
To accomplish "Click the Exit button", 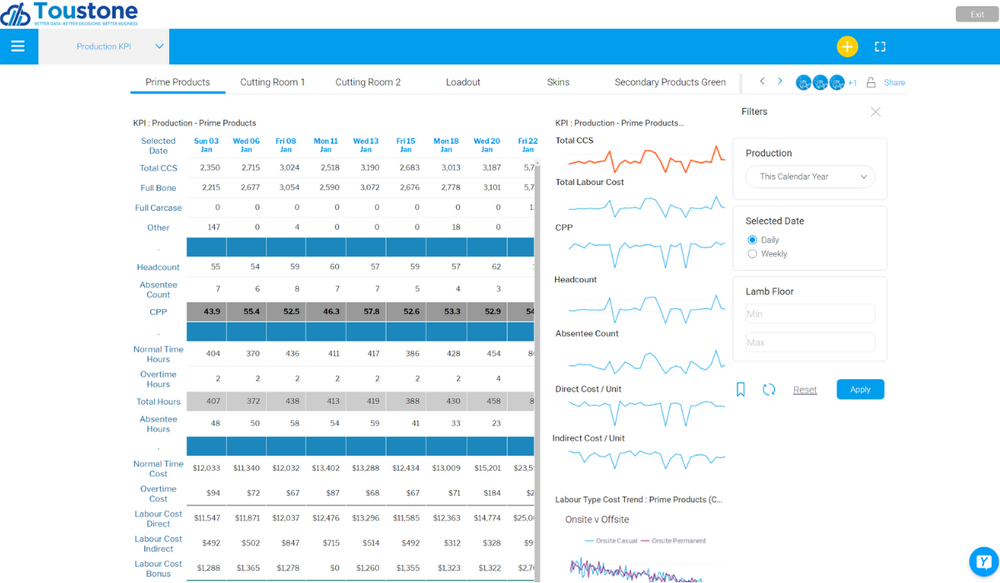I will click(x=977, y=14).
